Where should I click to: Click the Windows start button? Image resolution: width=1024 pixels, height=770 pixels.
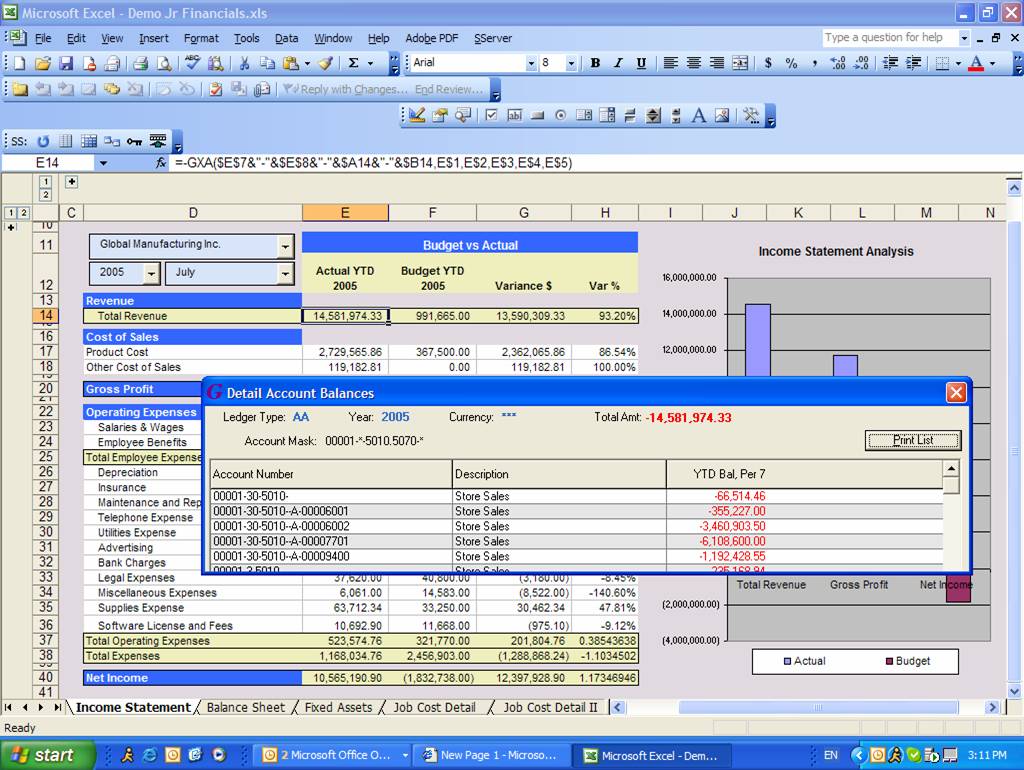(47, 755)
